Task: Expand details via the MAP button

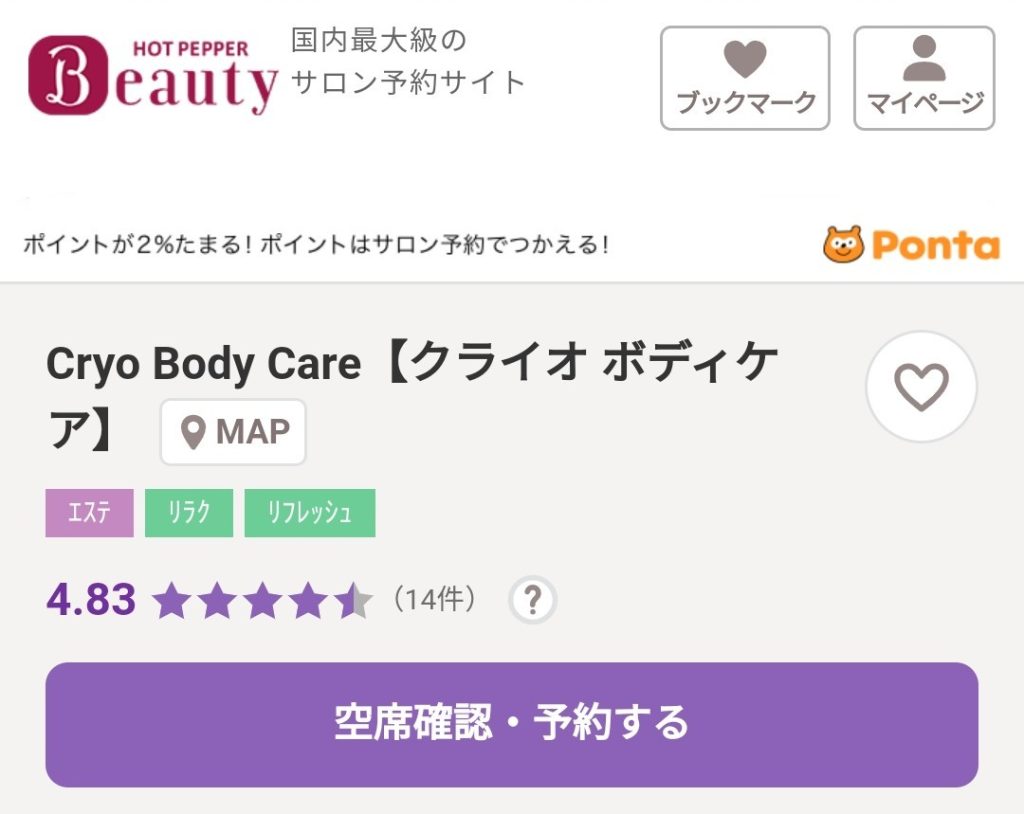Action: click(x=233, y=432)
